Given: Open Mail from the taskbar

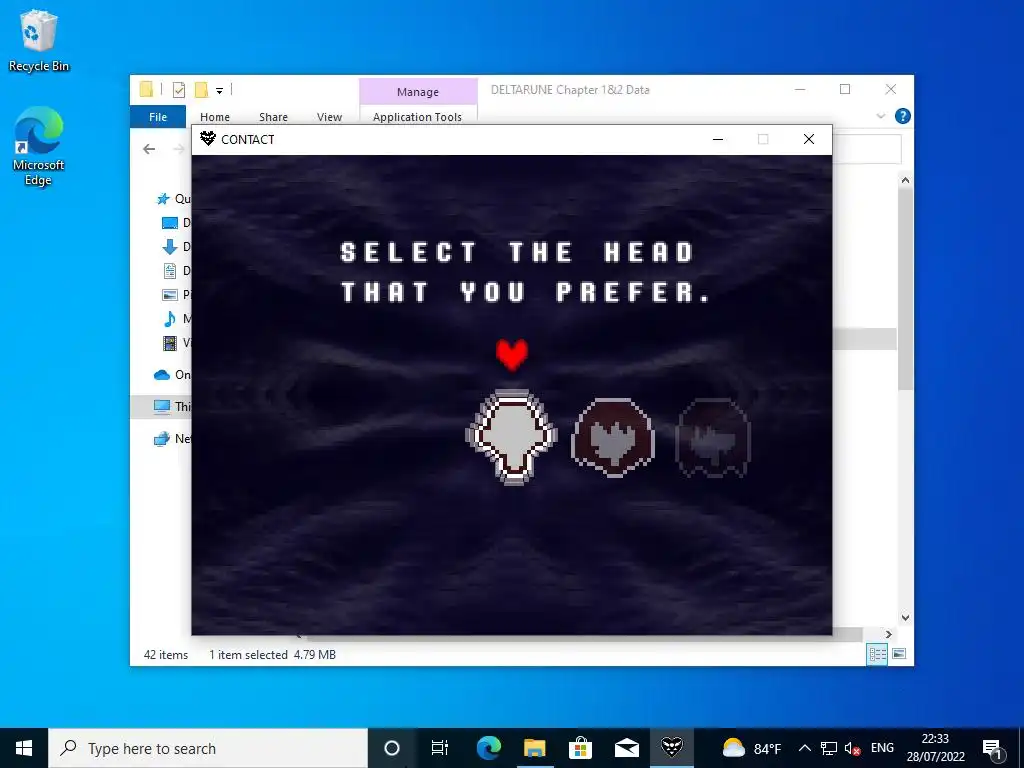Looking at the screenshot, I should [x=626, y=748].
